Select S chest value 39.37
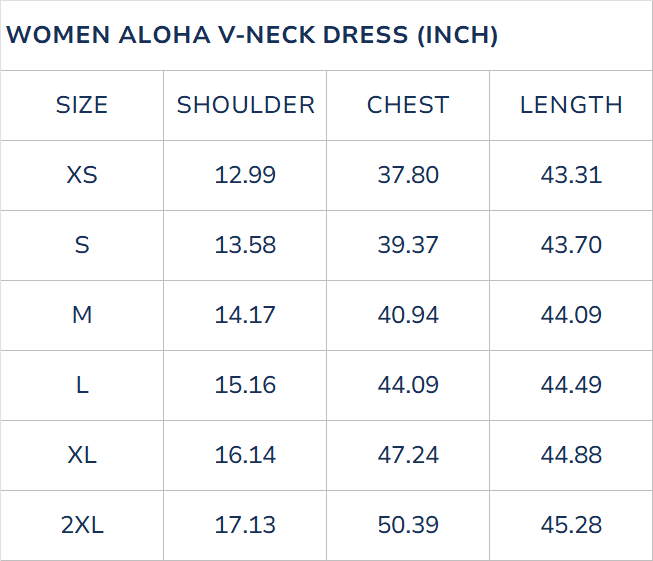653x561 pixels. [x=408, y=245]
